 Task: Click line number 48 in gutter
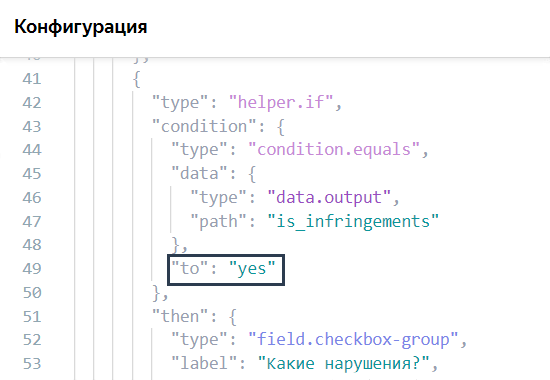[32, 245]
